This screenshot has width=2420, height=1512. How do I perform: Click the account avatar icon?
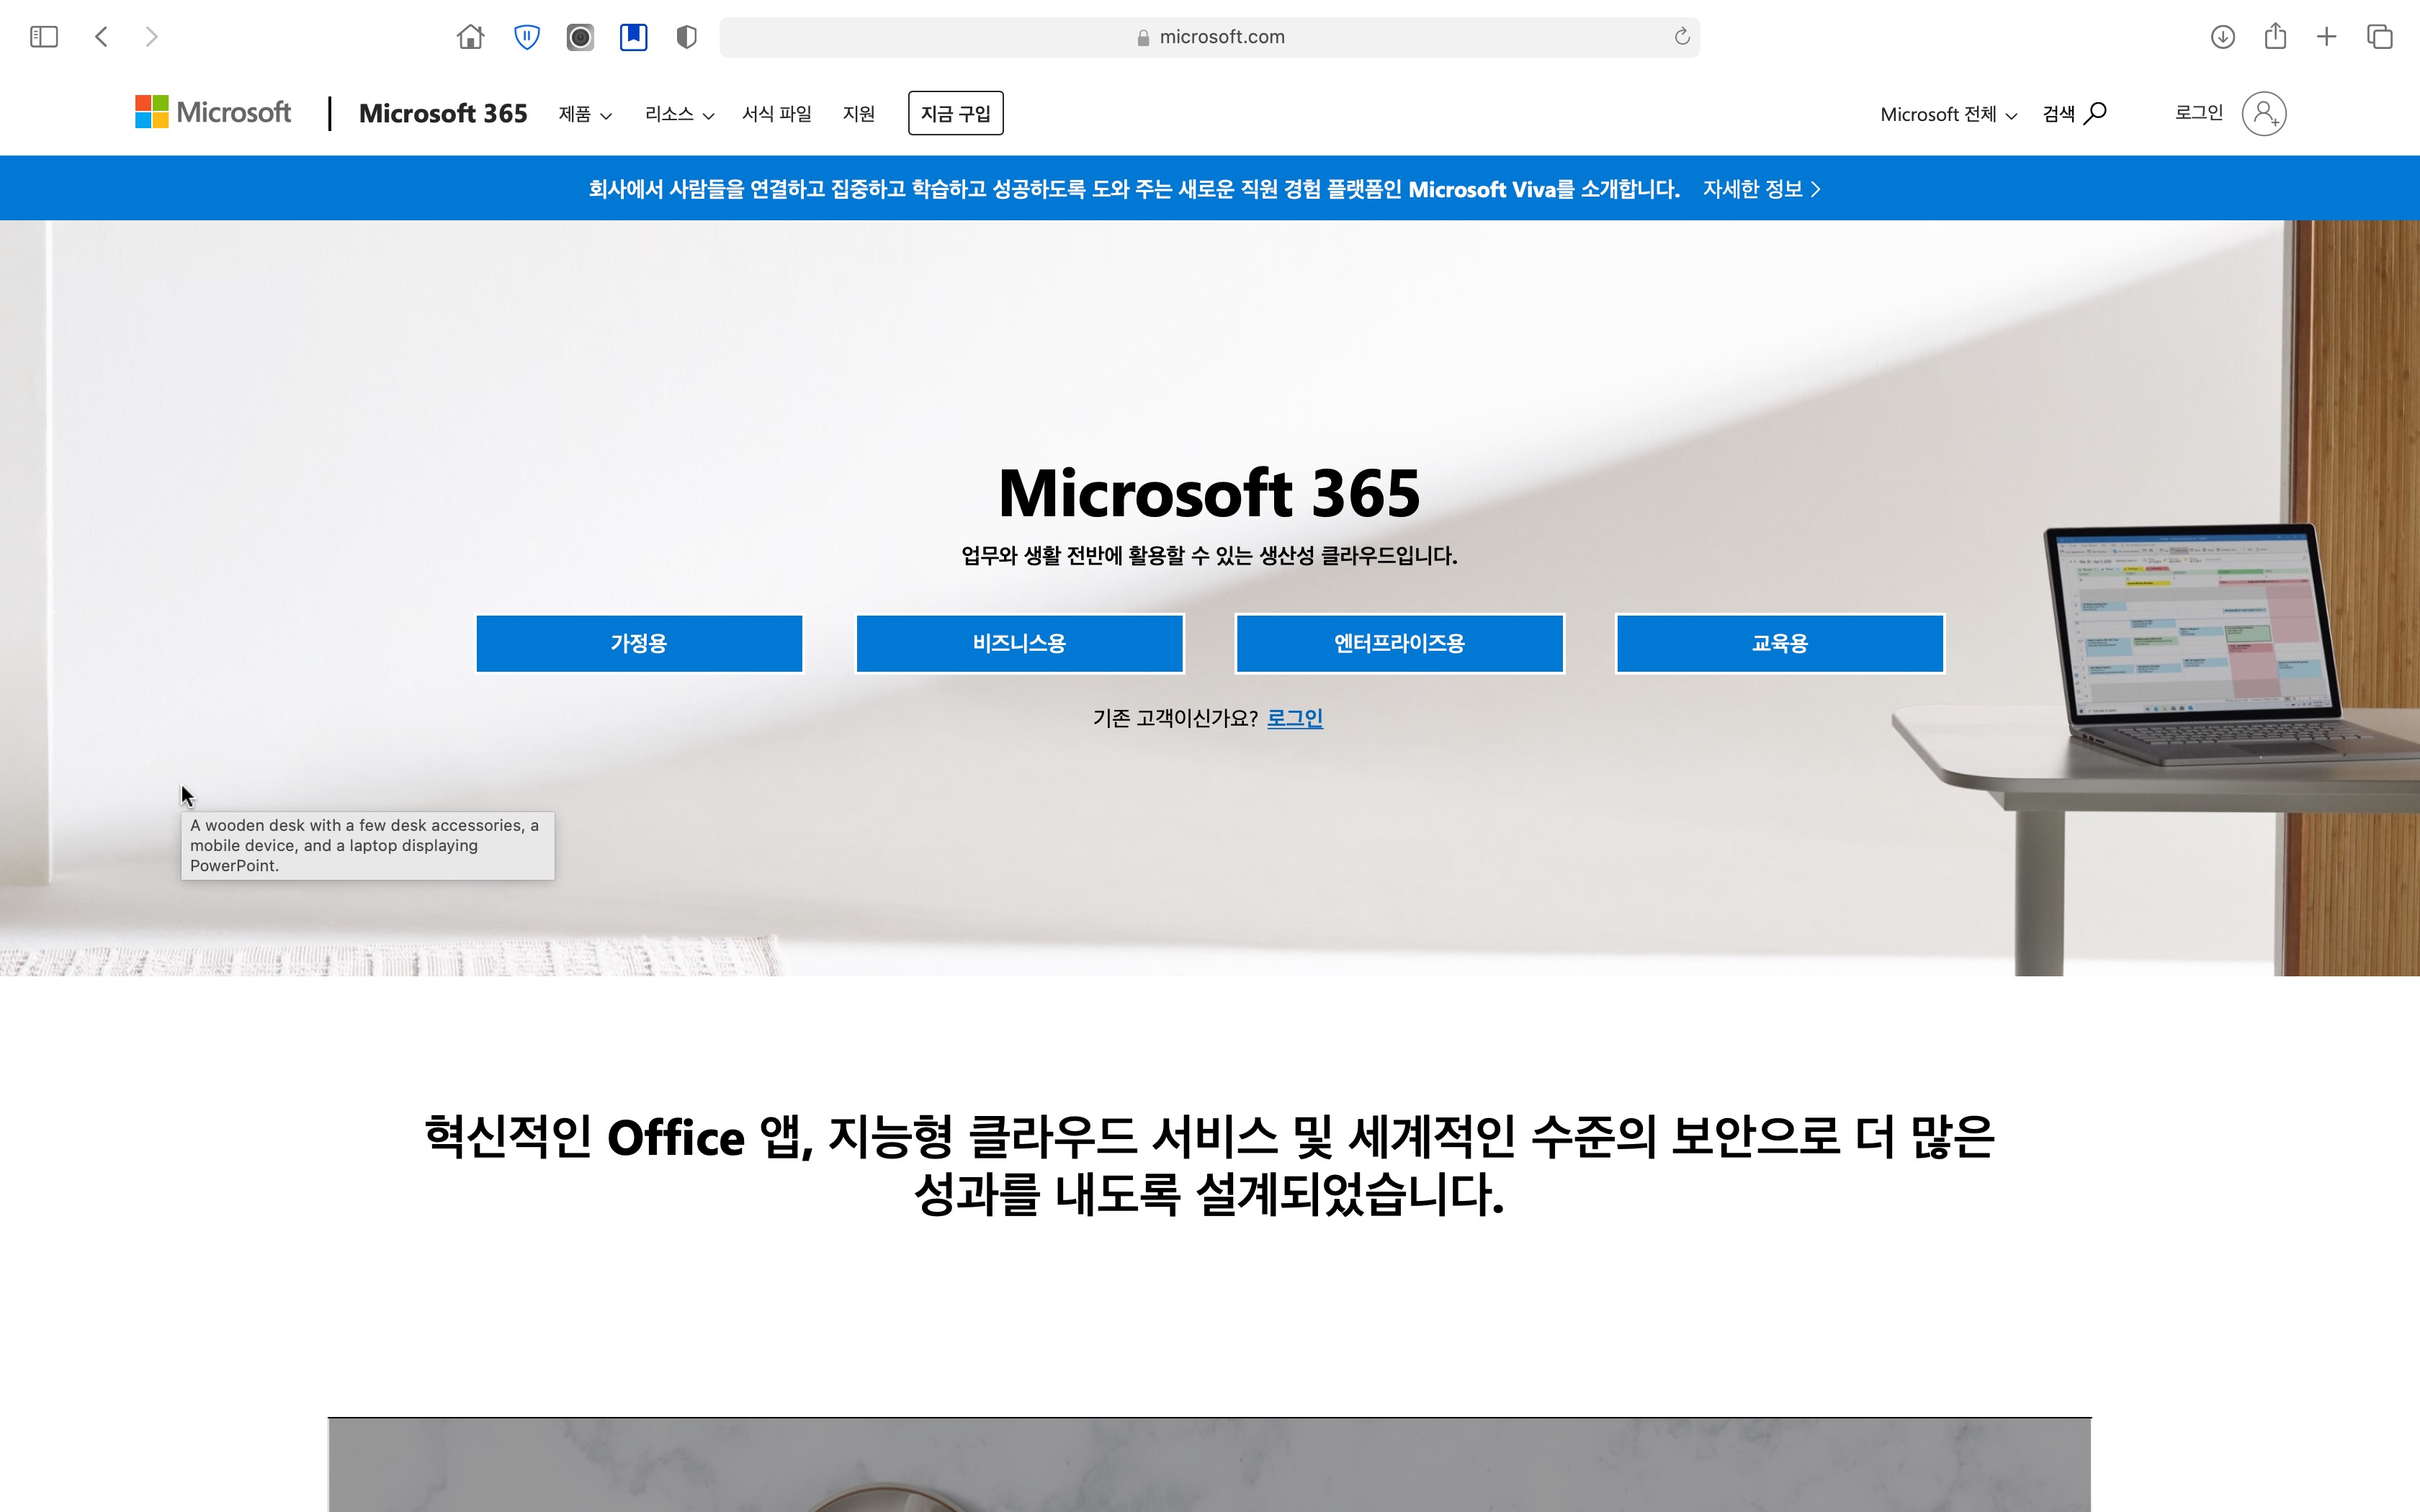2264,113
